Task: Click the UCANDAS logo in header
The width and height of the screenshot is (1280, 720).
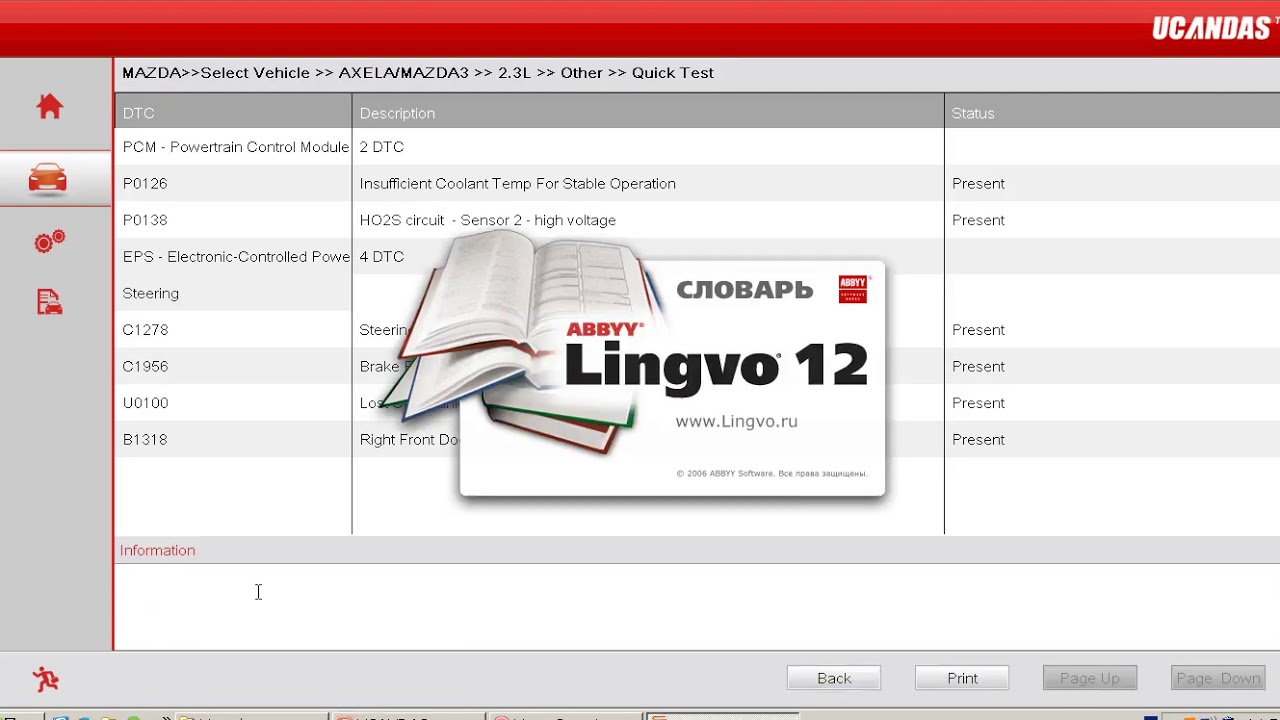Action: [x=1211, y=28]
